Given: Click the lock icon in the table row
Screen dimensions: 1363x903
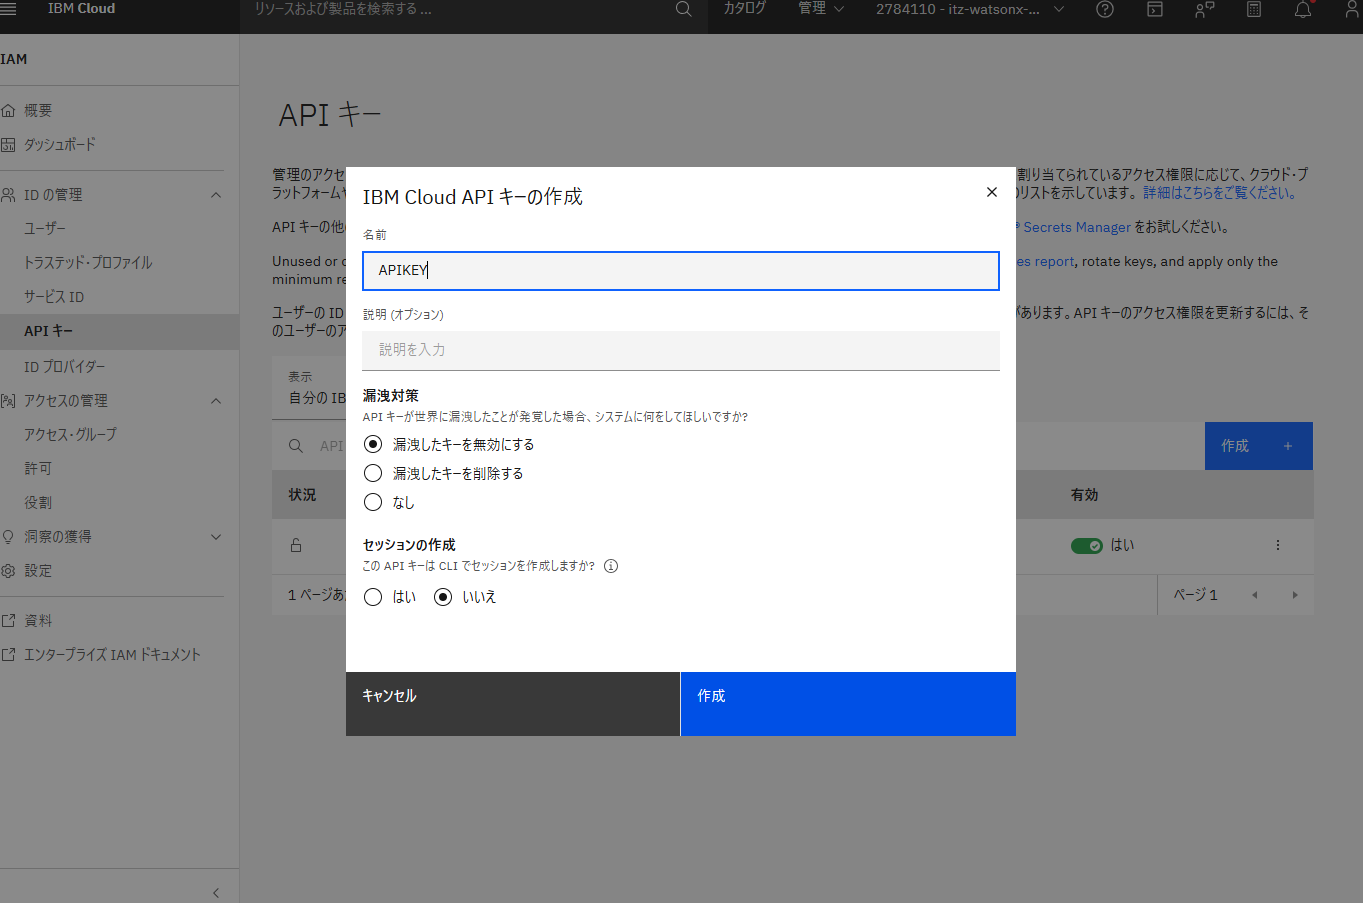Looking at the screenshot, I should (296, 545).
